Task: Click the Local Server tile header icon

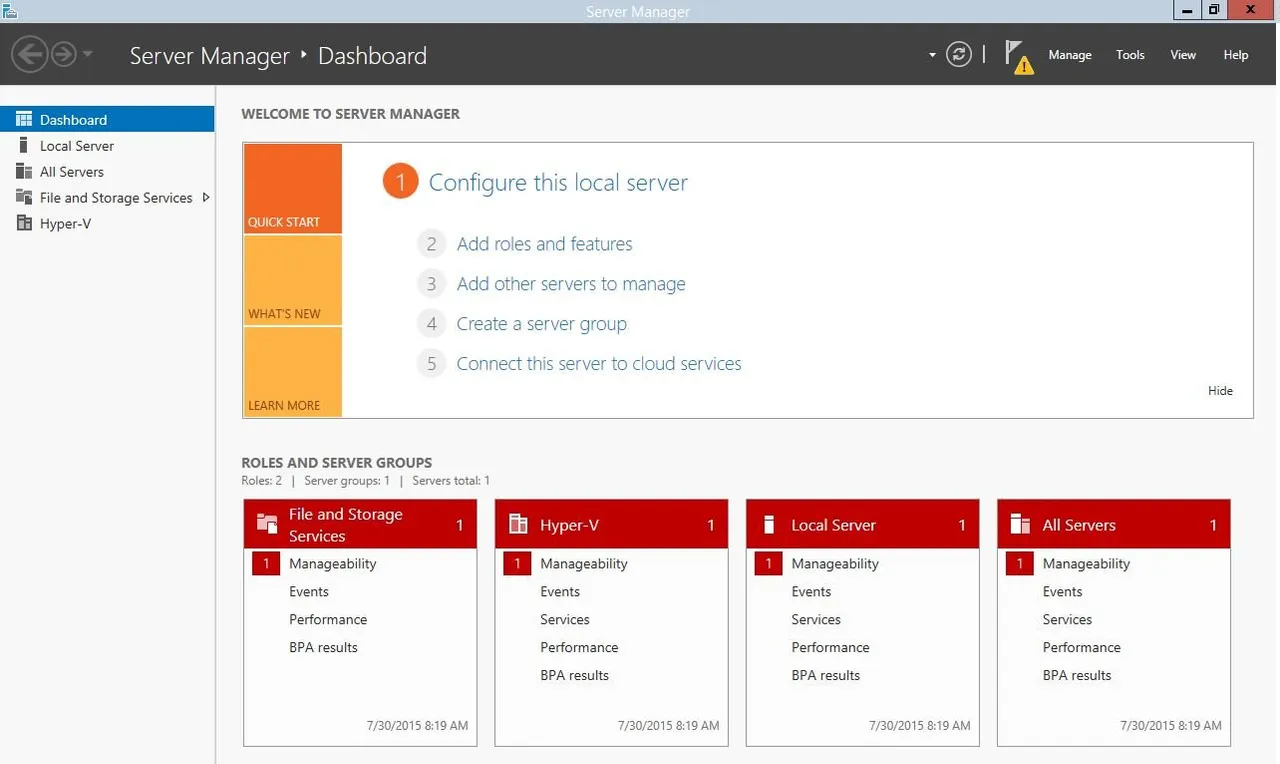Action: 769,524
